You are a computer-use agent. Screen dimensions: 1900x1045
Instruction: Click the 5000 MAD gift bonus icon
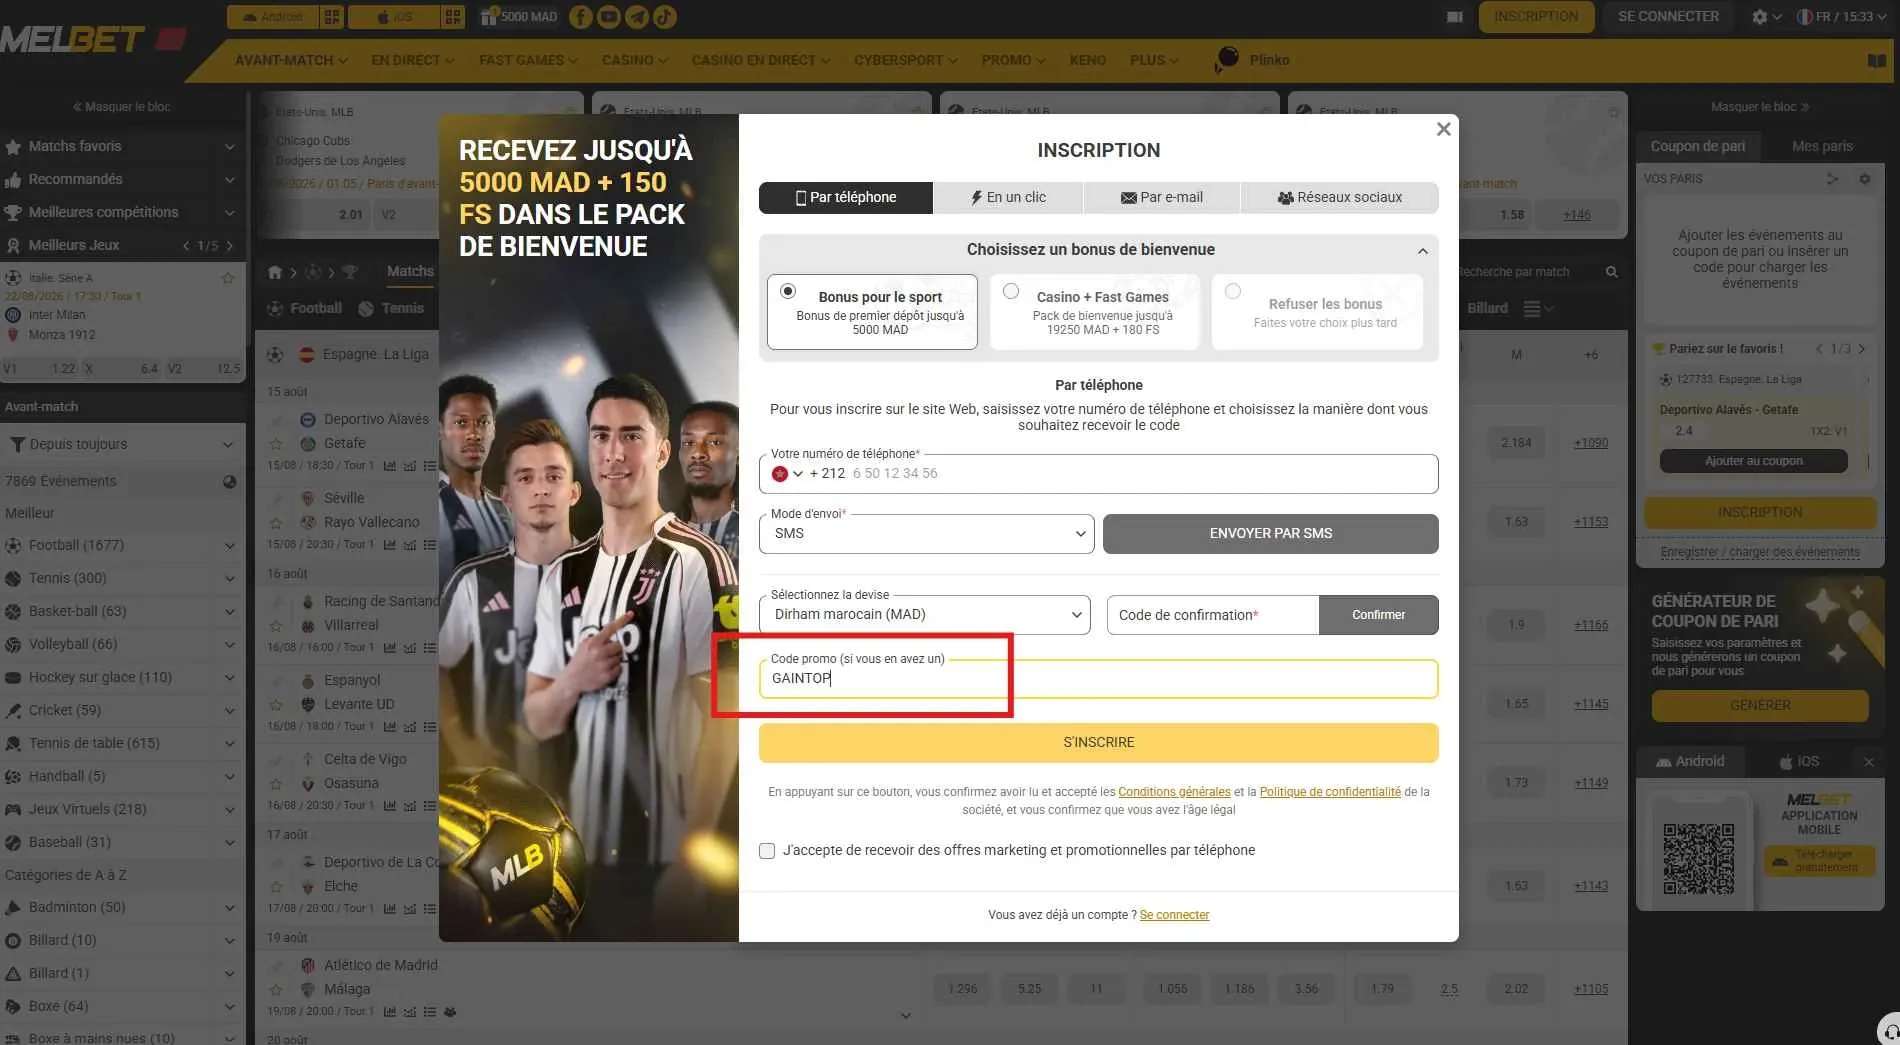tap(519, 17)
